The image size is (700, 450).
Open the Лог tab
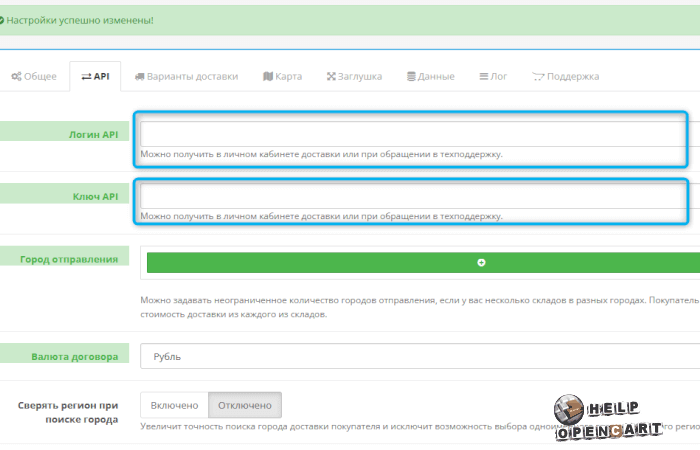[493, 76]
